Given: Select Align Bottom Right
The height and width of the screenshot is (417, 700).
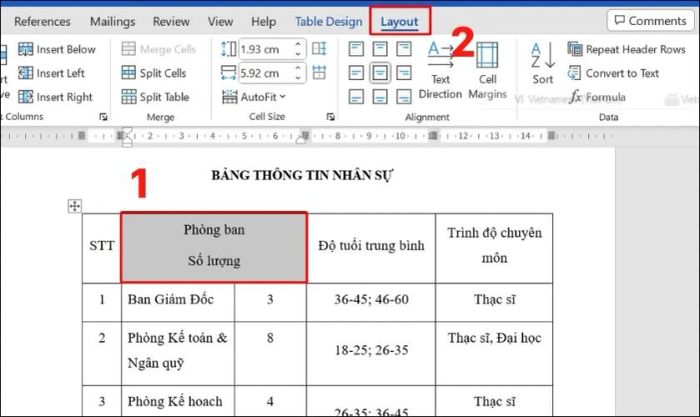Looking at the screenshot, I should (x=404, y=96).
